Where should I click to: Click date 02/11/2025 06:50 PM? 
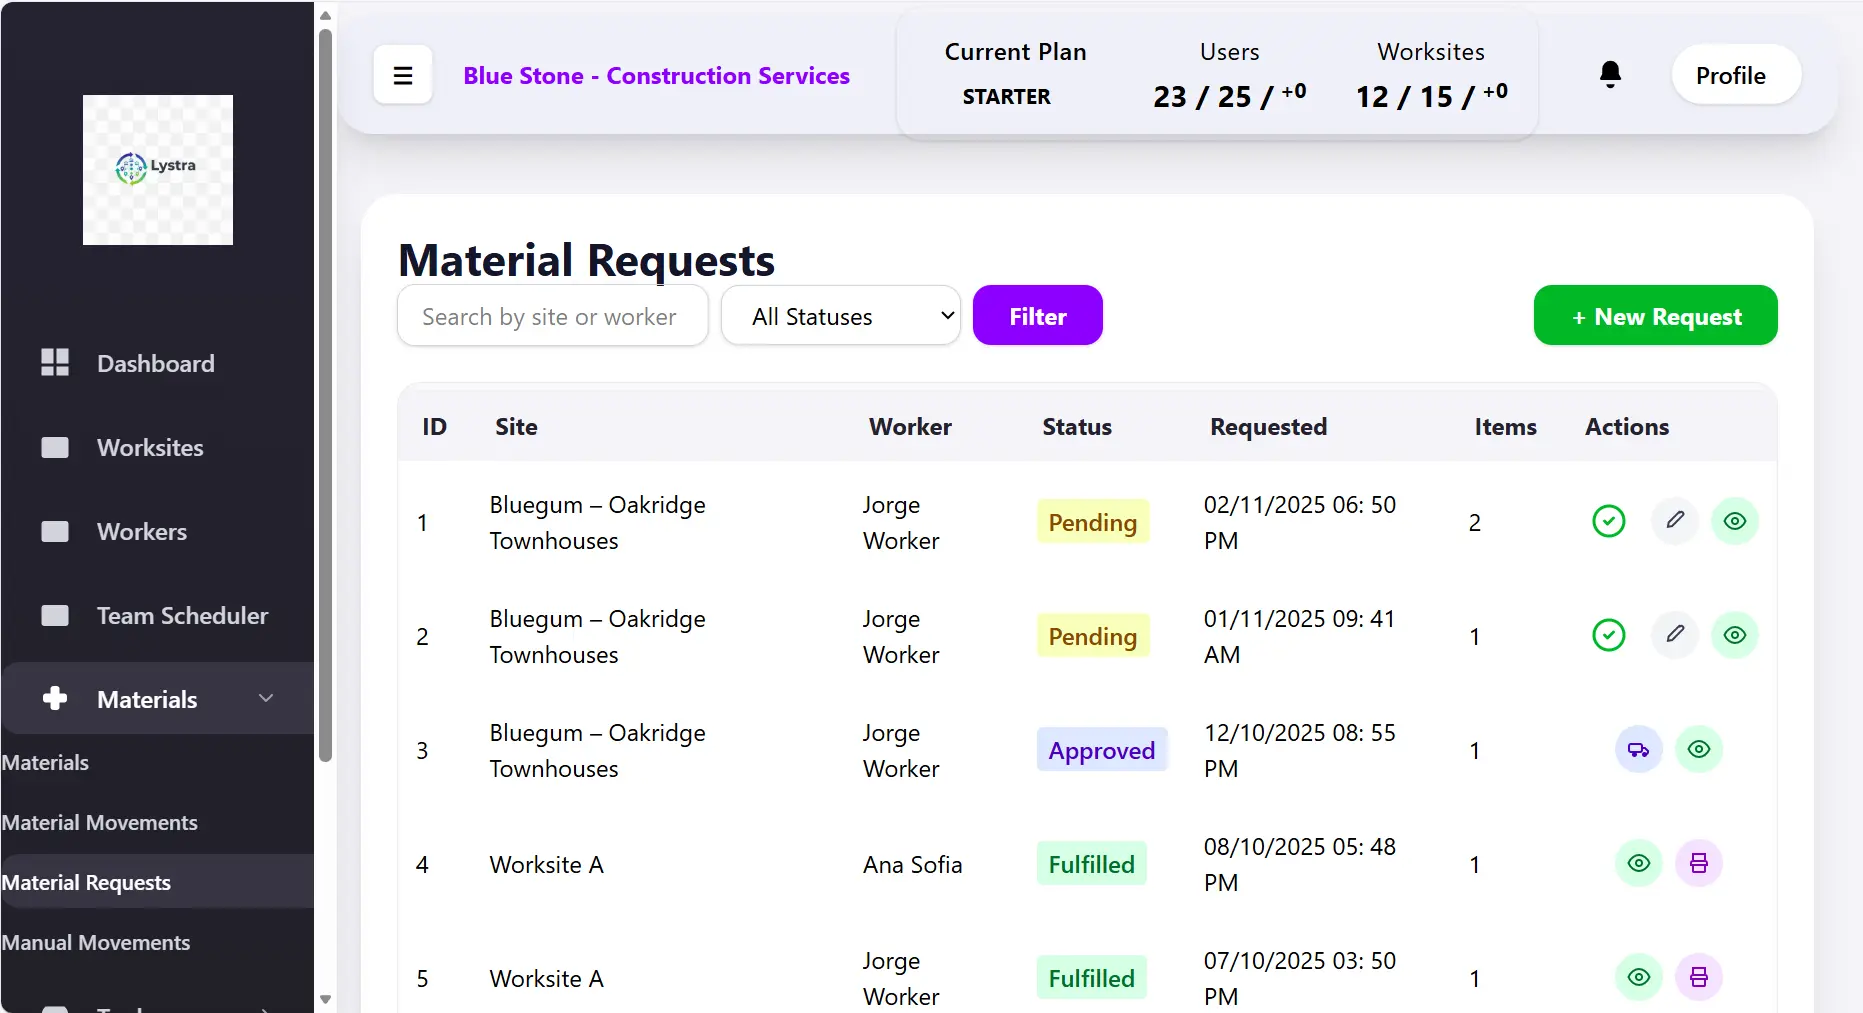coord(1300,523)
